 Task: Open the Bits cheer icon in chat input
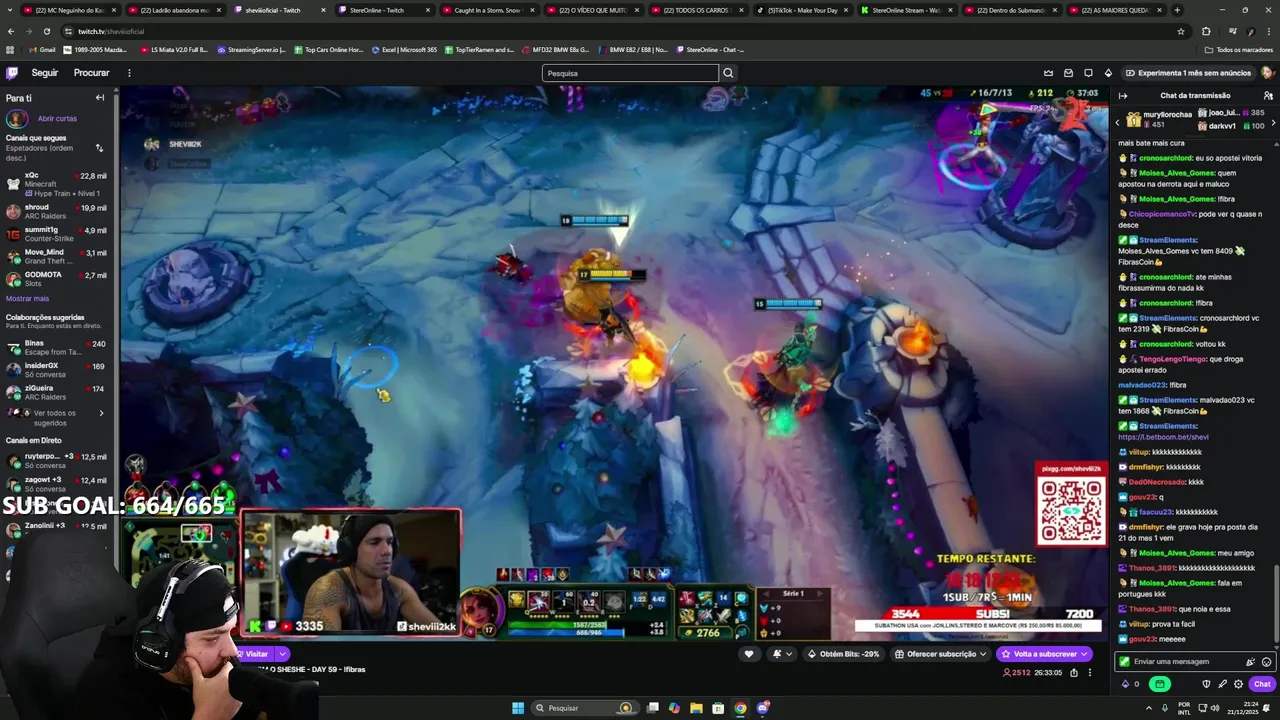pos(1250,662)
